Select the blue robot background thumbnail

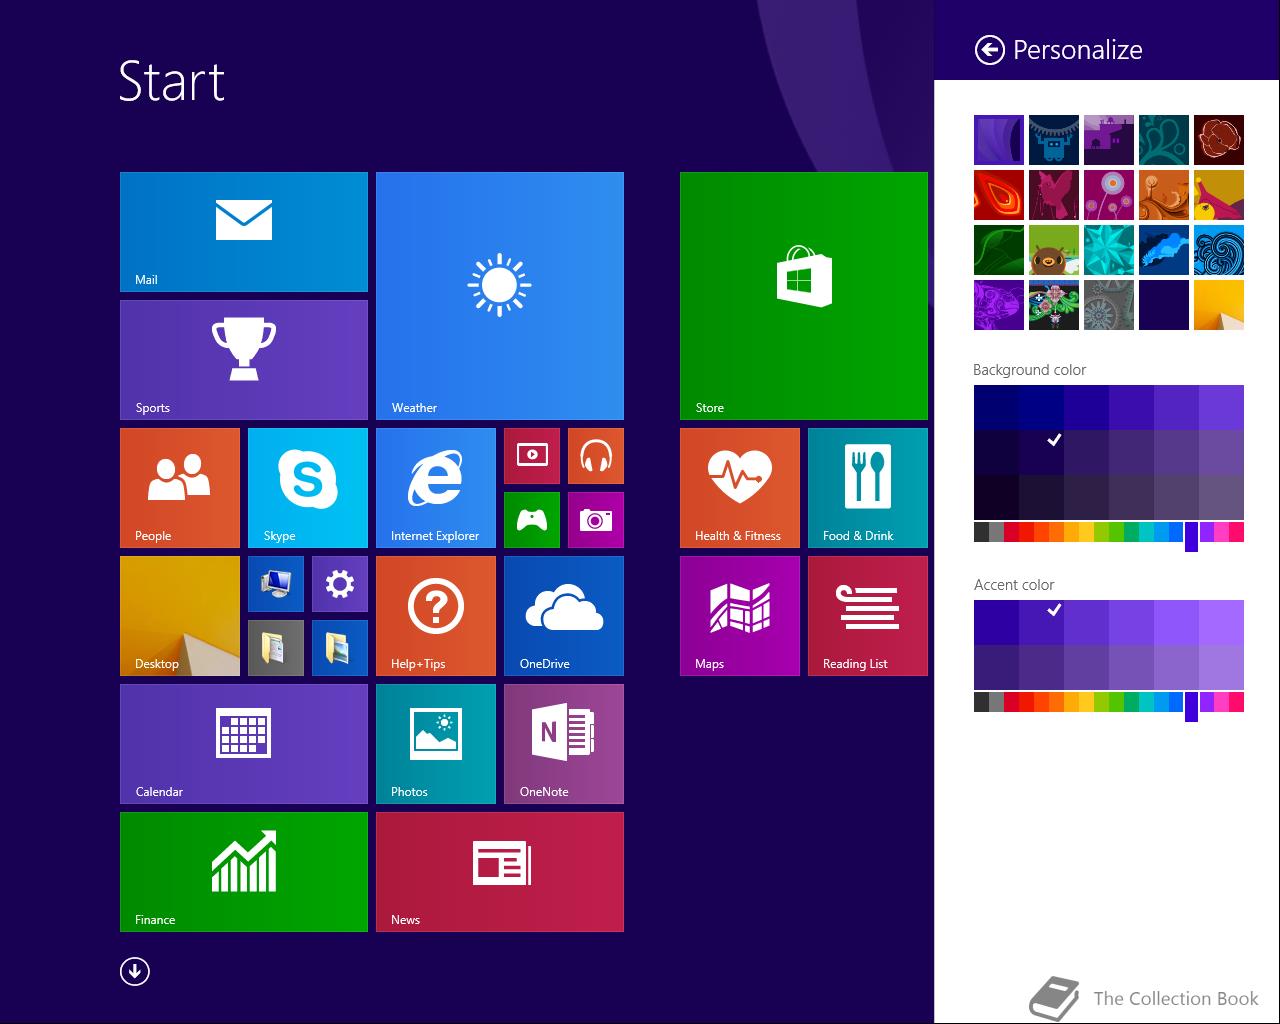pos(1054,140)
